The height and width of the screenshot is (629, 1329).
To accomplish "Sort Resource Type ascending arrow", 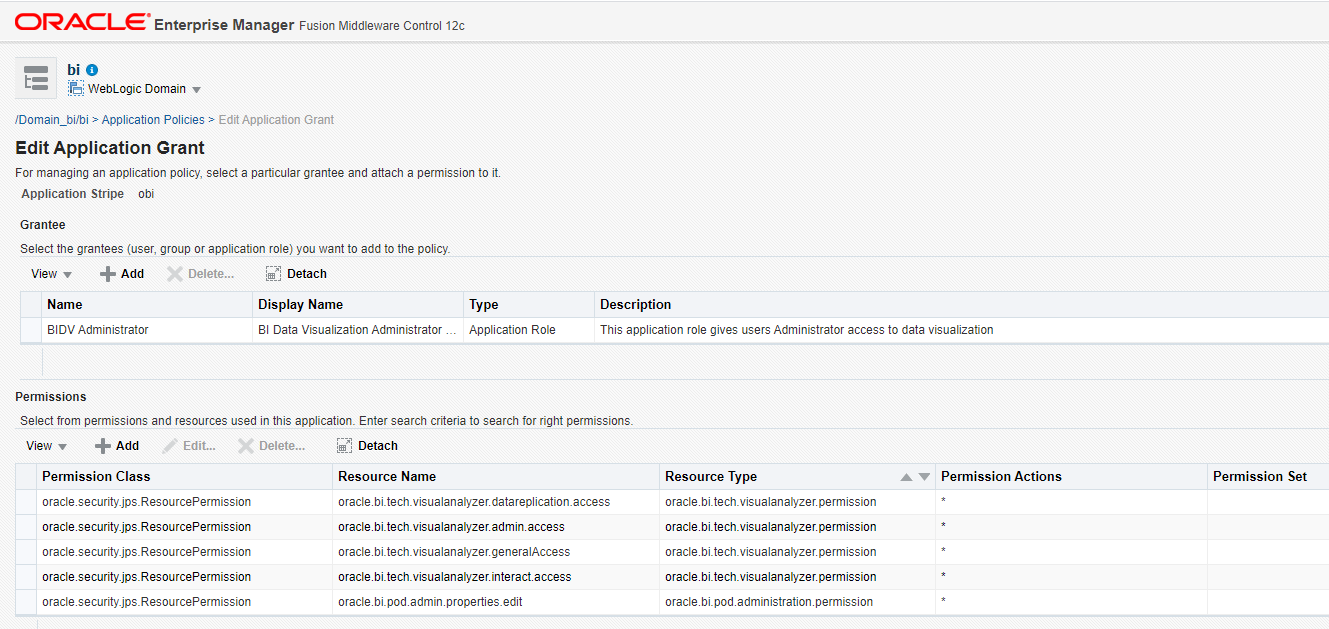I will pos(907,477).
